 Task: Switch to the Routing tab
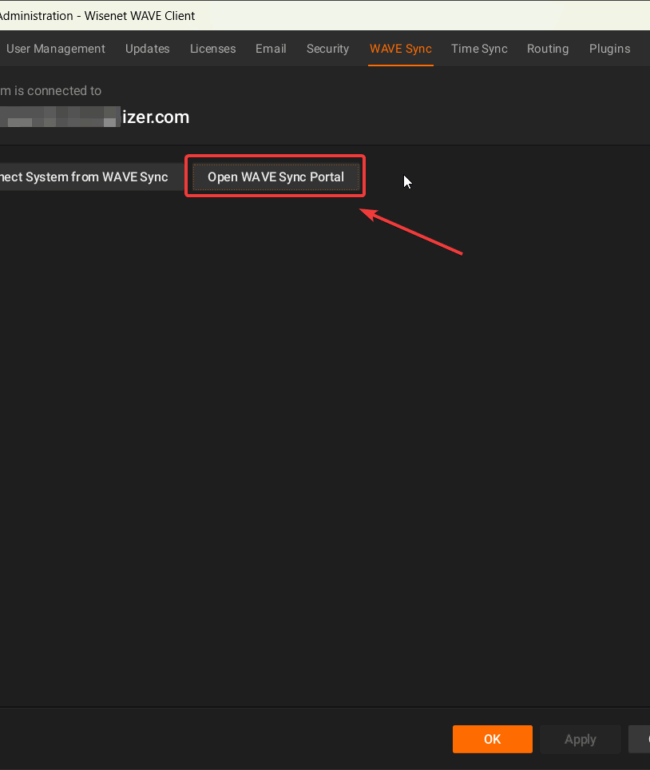coord(547,49)
